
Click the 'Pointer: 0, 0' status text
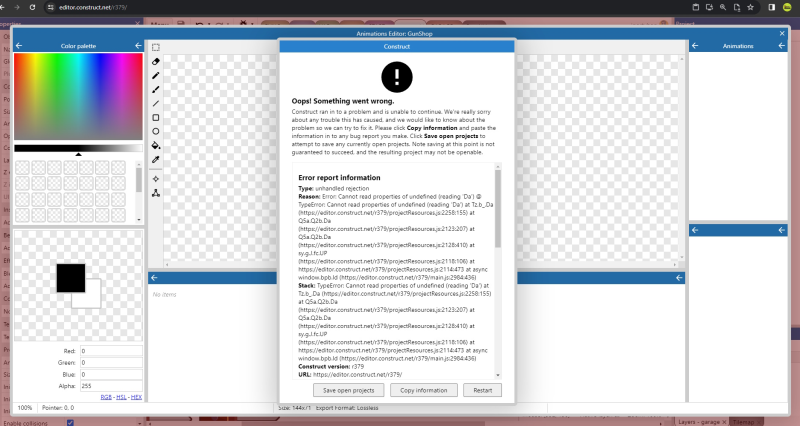tap(58, 408)
